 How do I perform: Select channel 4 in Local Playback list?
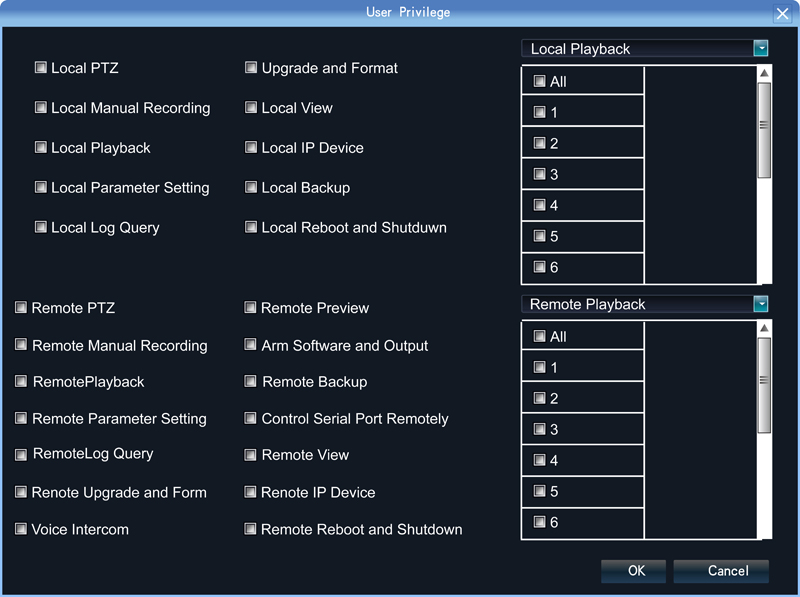[x=539, y=205]
